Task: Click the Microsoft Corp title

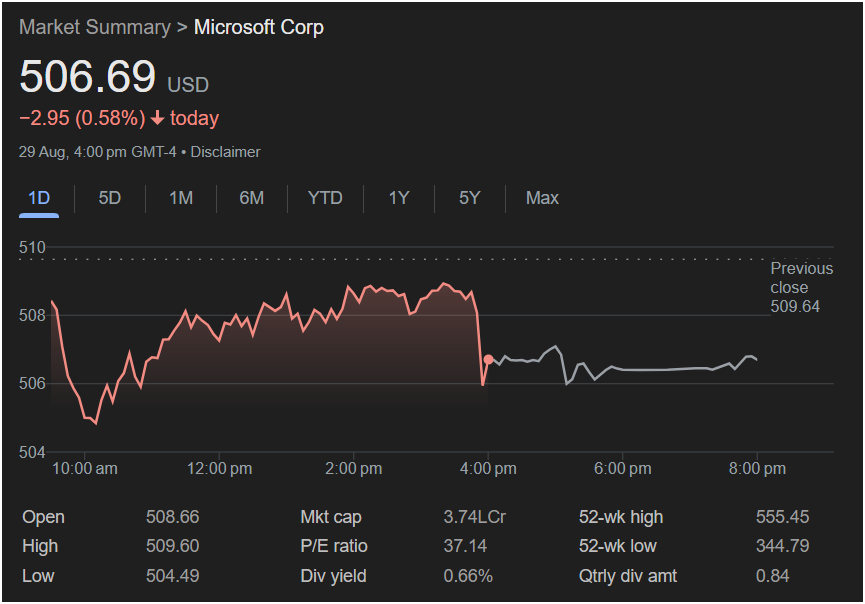Action: click(x=258, y=27)
